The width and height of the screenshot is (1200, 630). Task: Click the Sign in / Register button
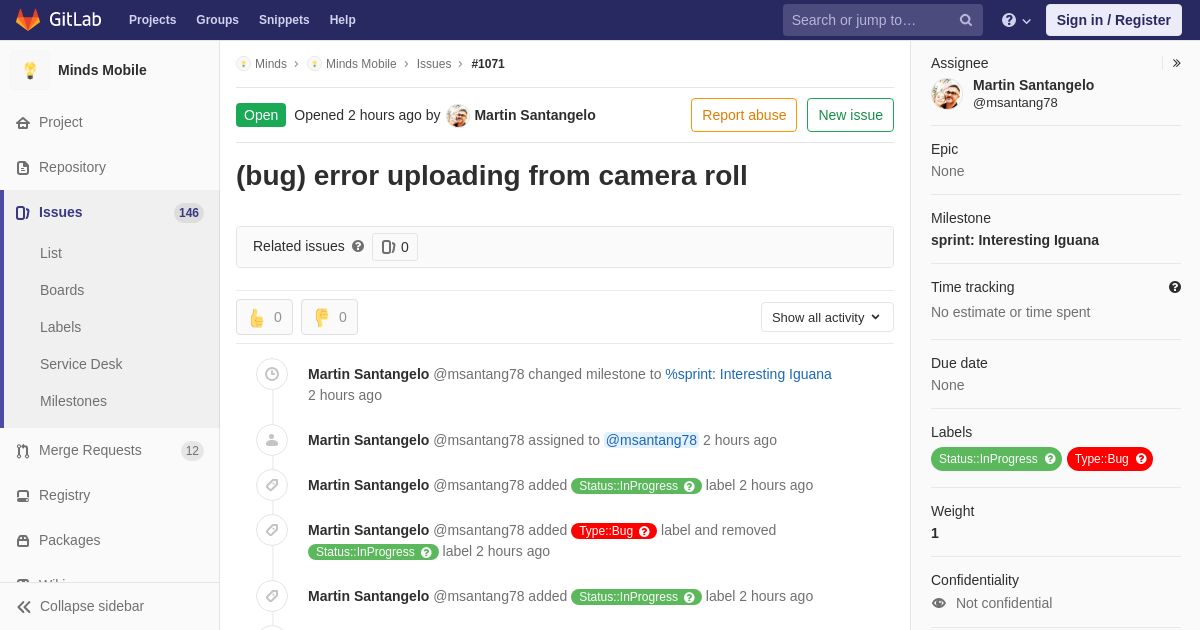1113,20
